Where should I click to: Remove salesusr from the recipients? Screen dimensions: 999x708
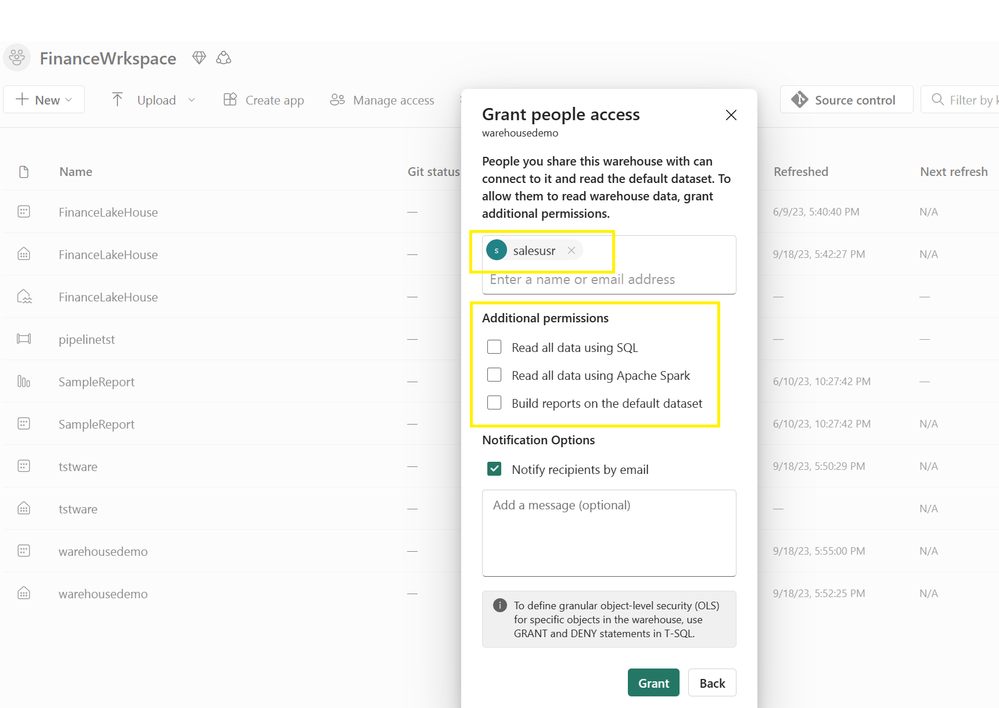[571, 251]
